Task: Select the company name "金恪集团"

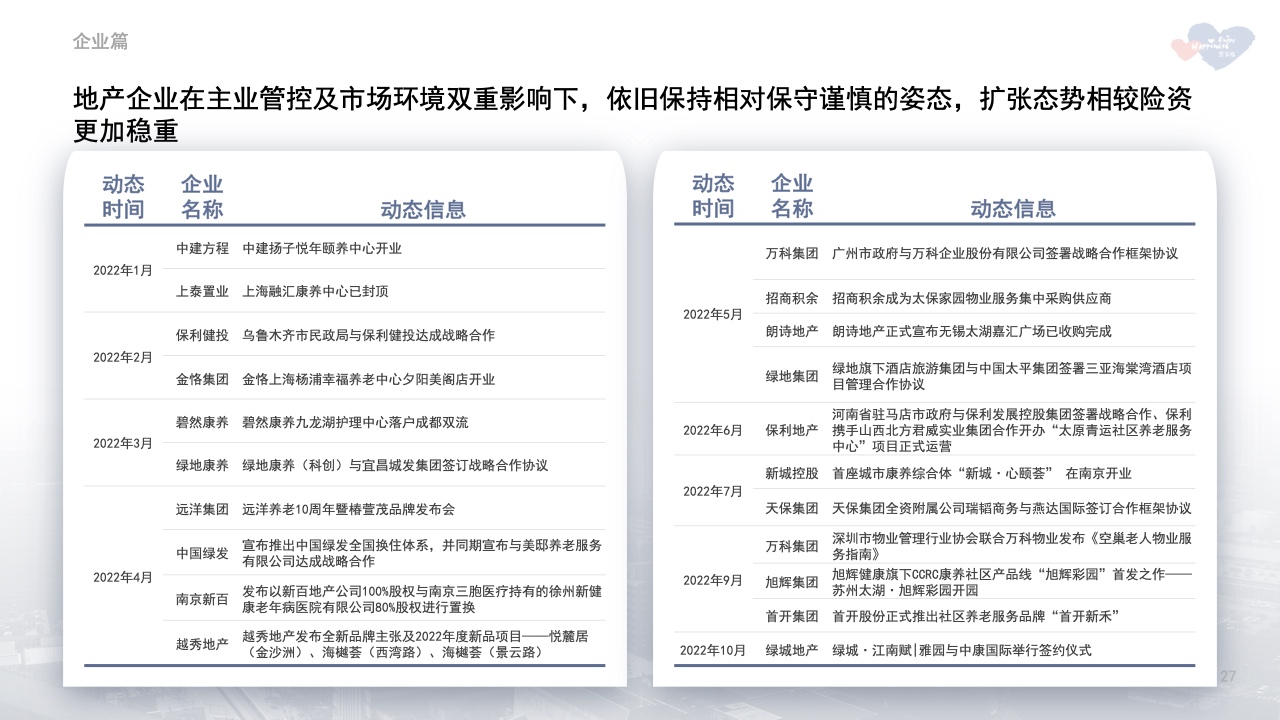Action: (x=202, y=379)
